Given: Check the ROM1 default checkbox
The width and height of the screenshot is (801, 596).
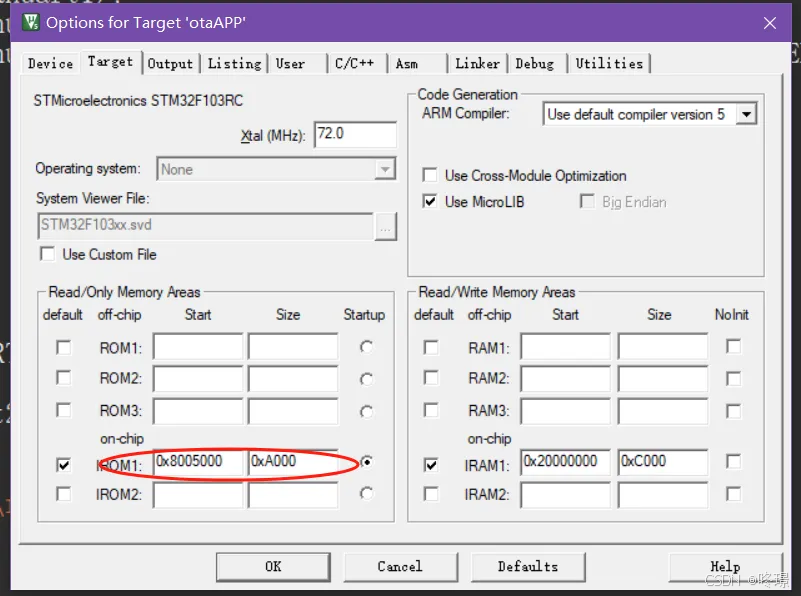Looking at the screenshot, I should [x=63, y=348].
